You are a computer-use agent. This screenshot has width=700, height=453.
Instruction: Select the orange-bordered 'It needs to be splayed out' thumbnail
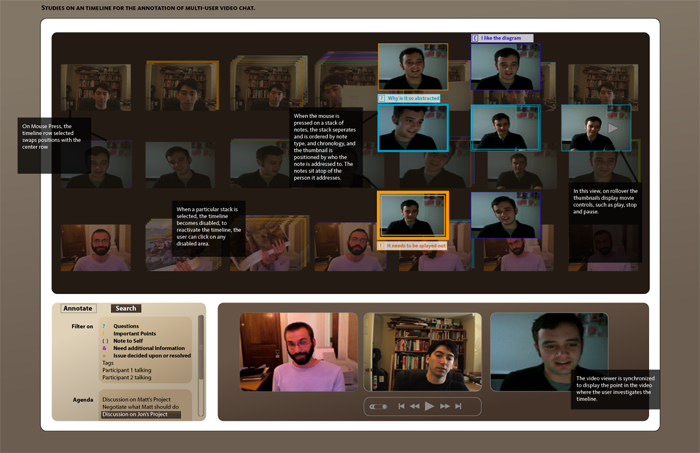coord(412,215)
